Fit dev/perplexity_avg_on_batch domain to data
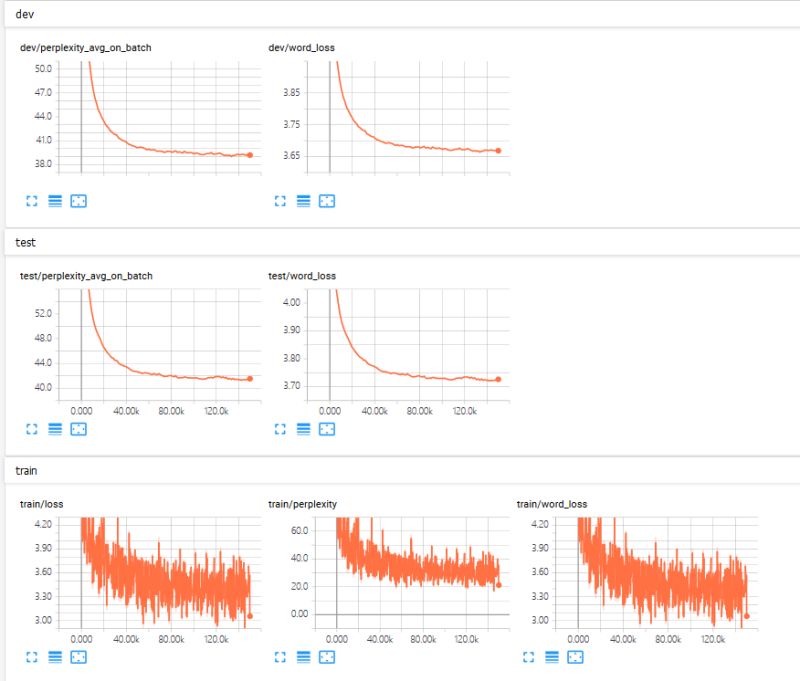The width and height of the screenshot is (800, 681). point(77,200)
